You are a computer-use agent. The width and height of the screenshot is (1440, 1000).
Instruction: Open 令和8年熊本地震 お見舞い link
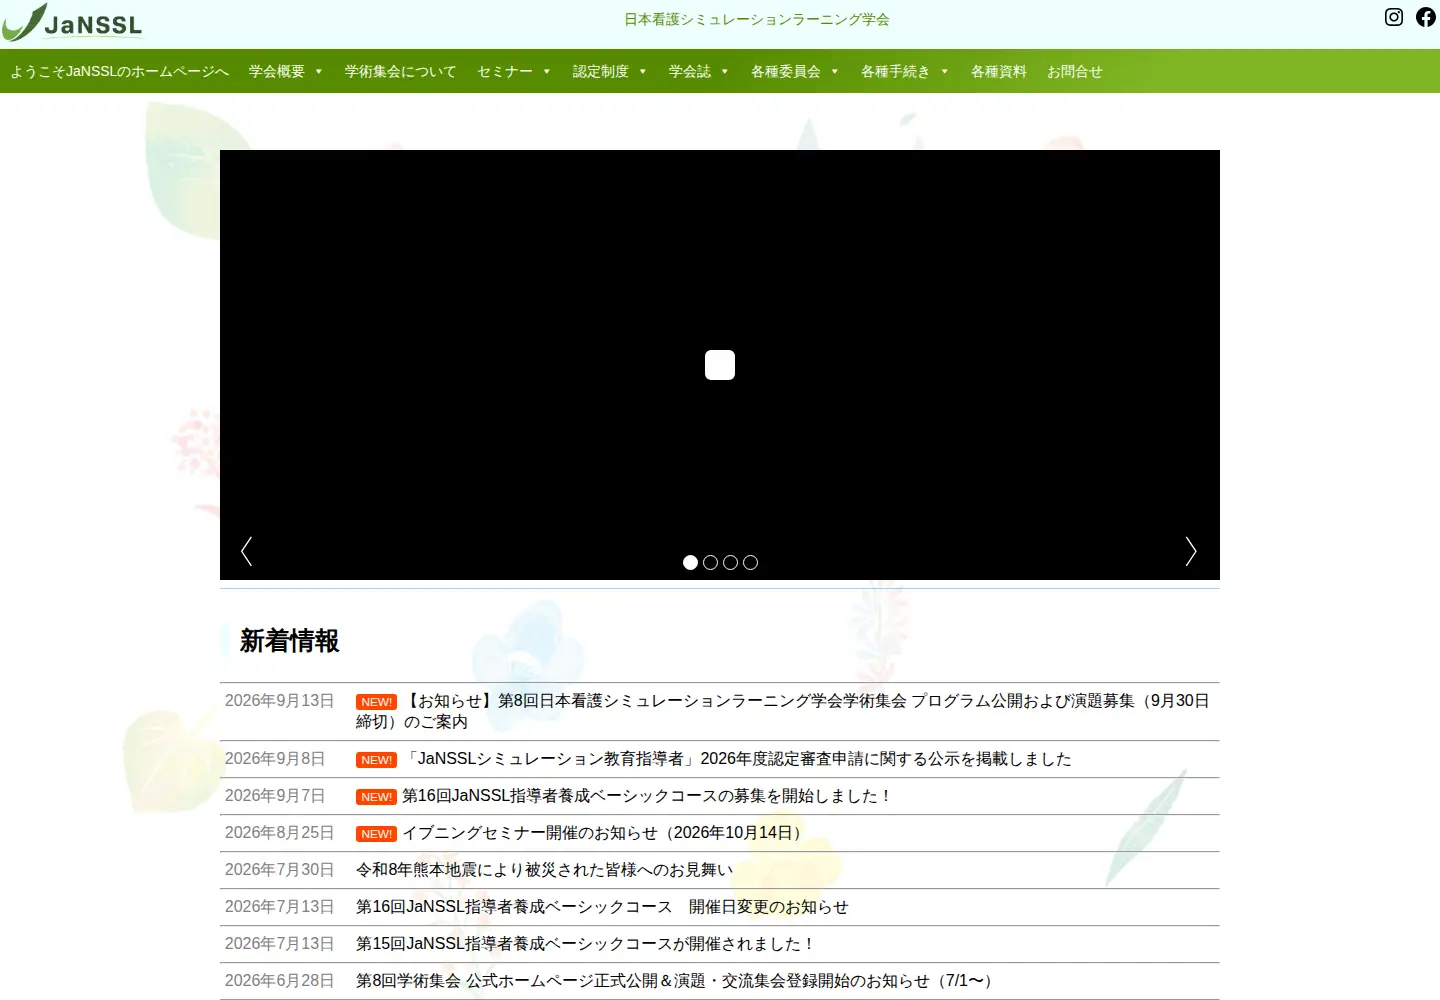click(545, 870)
